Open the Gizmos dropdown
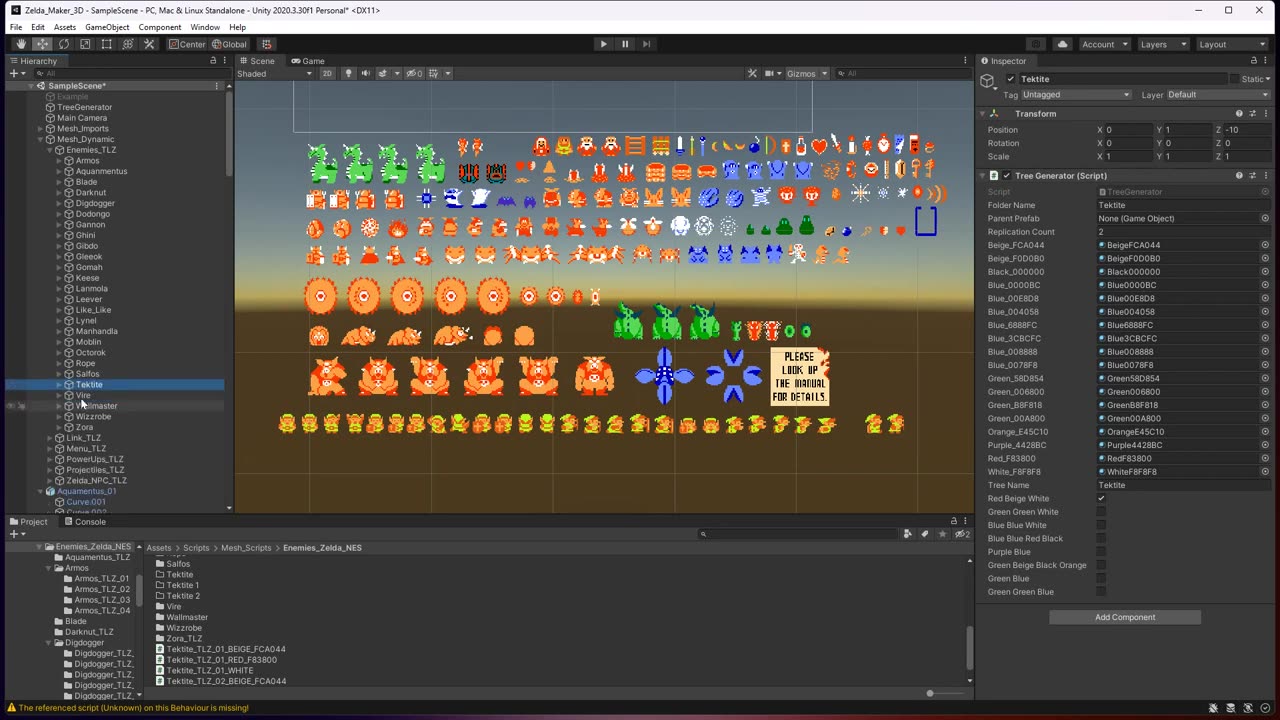 808,73
